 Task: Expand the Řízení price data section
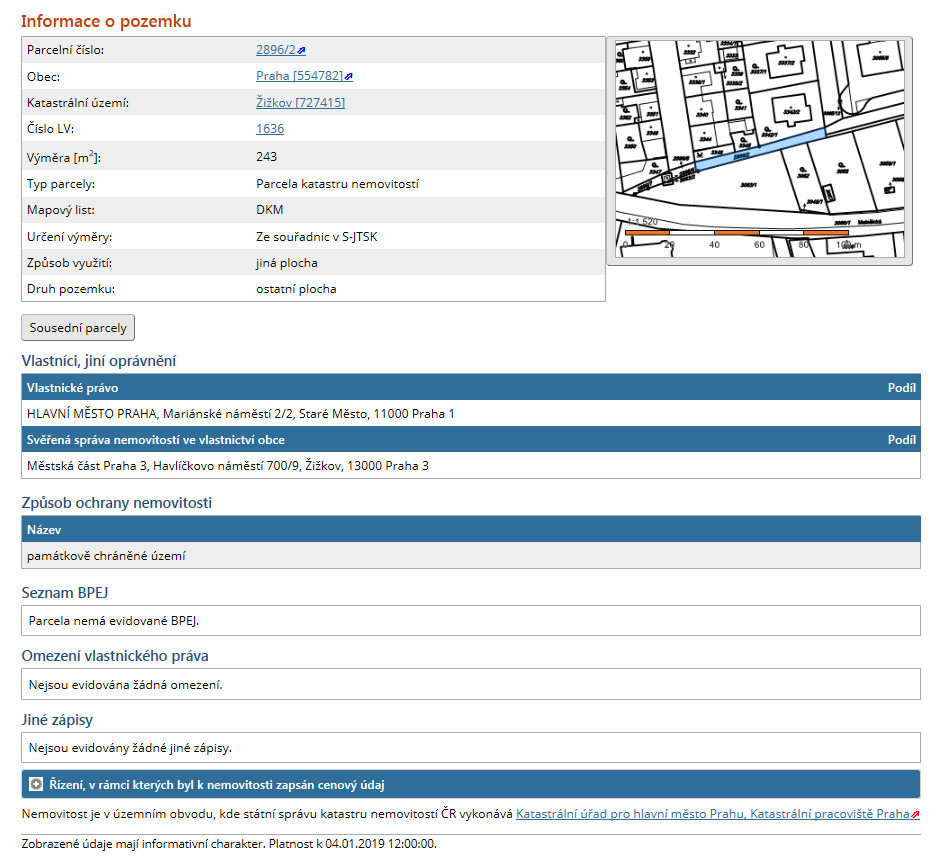tap(36, 785)
